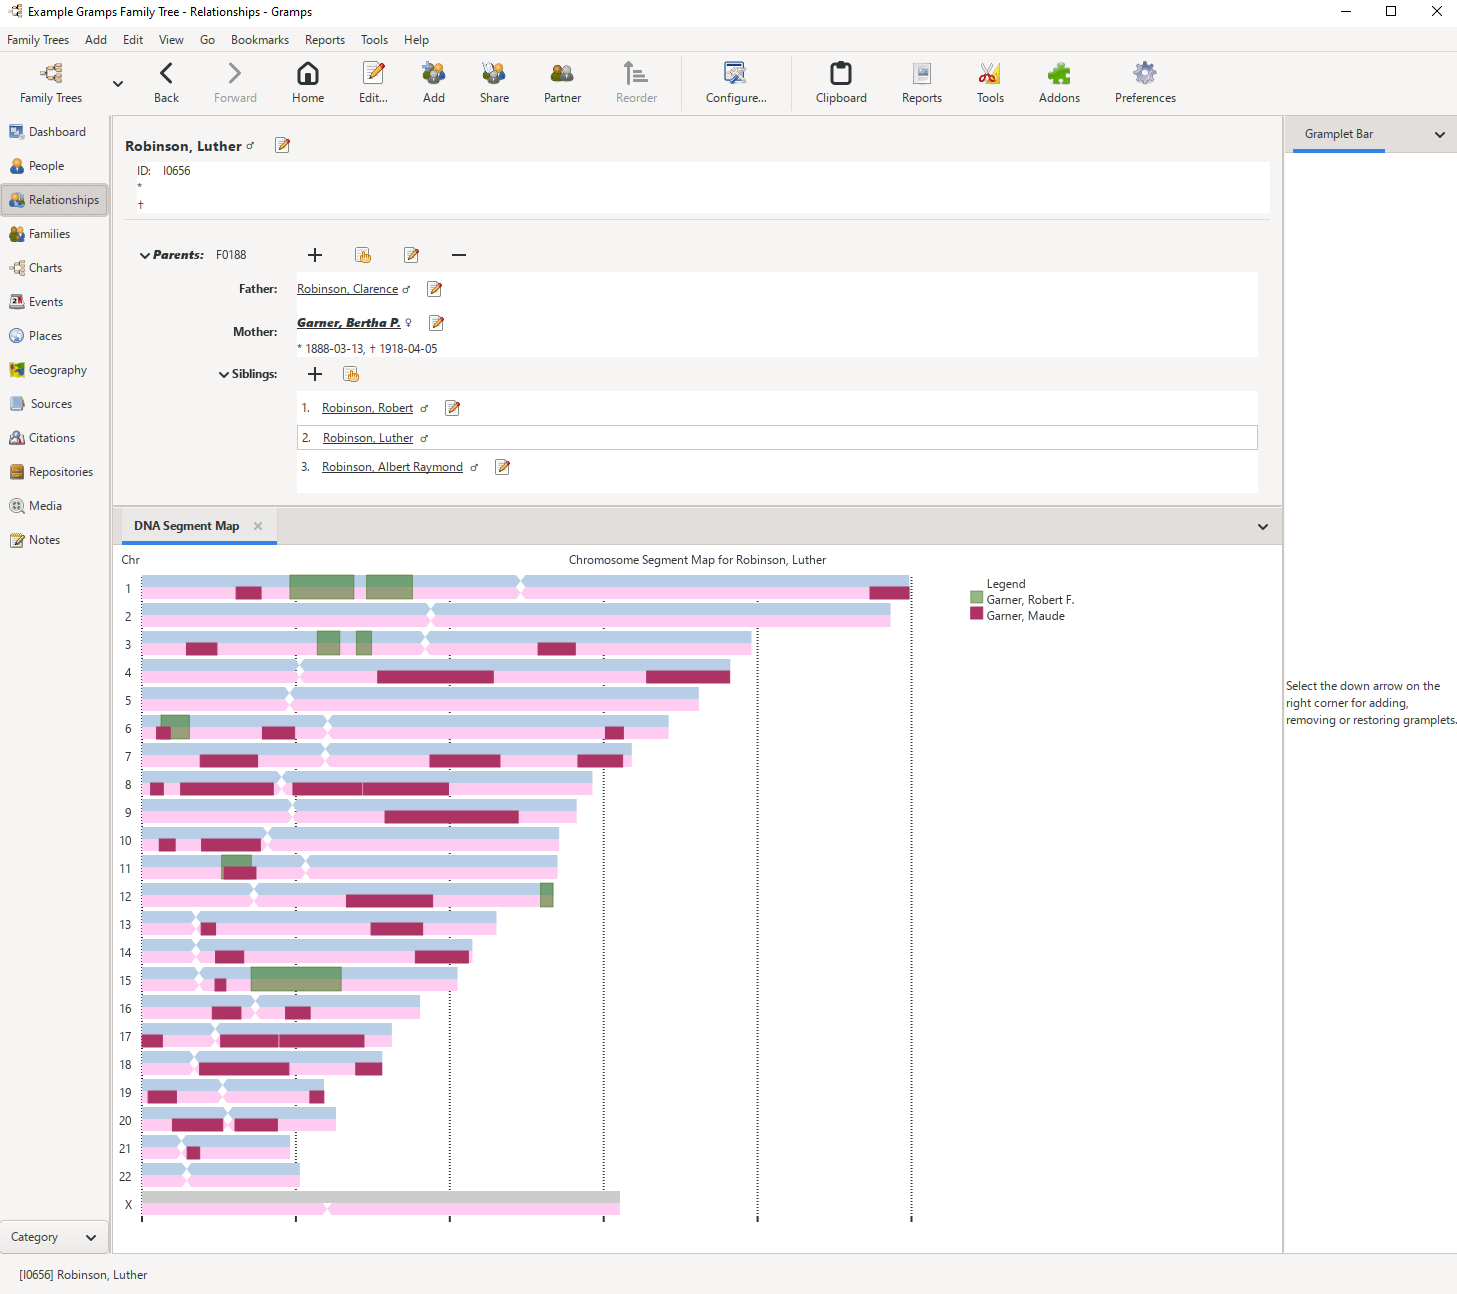Open the Category dropdown
This screenshot has height=1294, width=1457.
(x=54, y=1237)
